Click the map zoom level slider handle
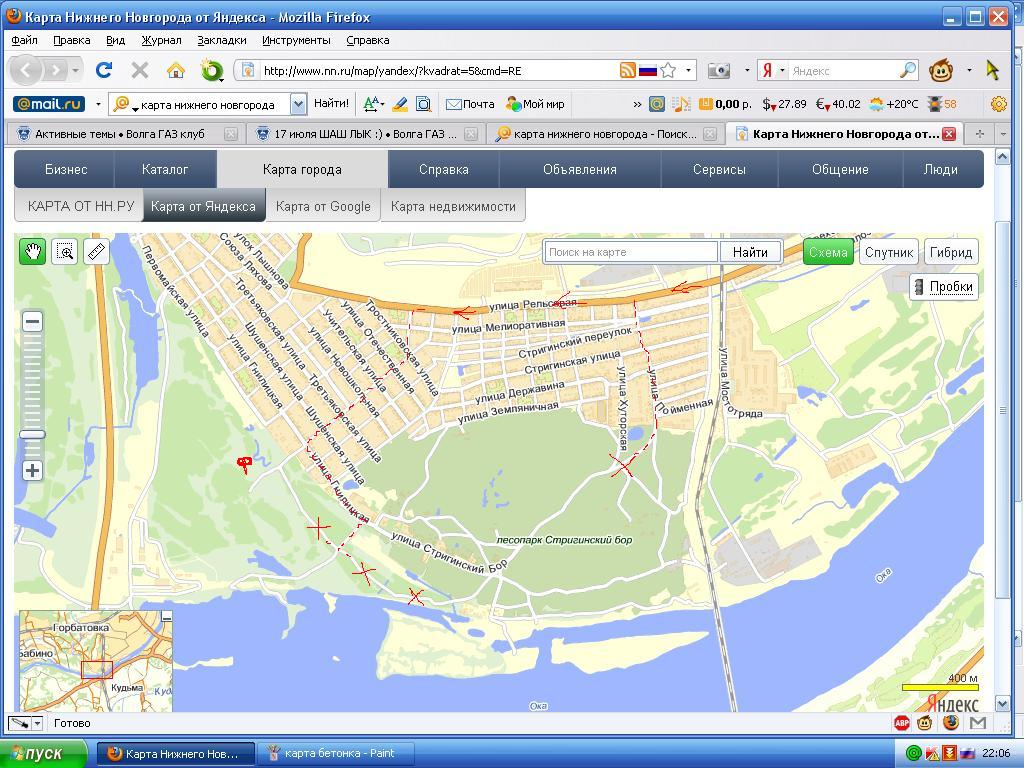Image resolution: width=1024 pixels, height=768 pixels. coord(33,434)
